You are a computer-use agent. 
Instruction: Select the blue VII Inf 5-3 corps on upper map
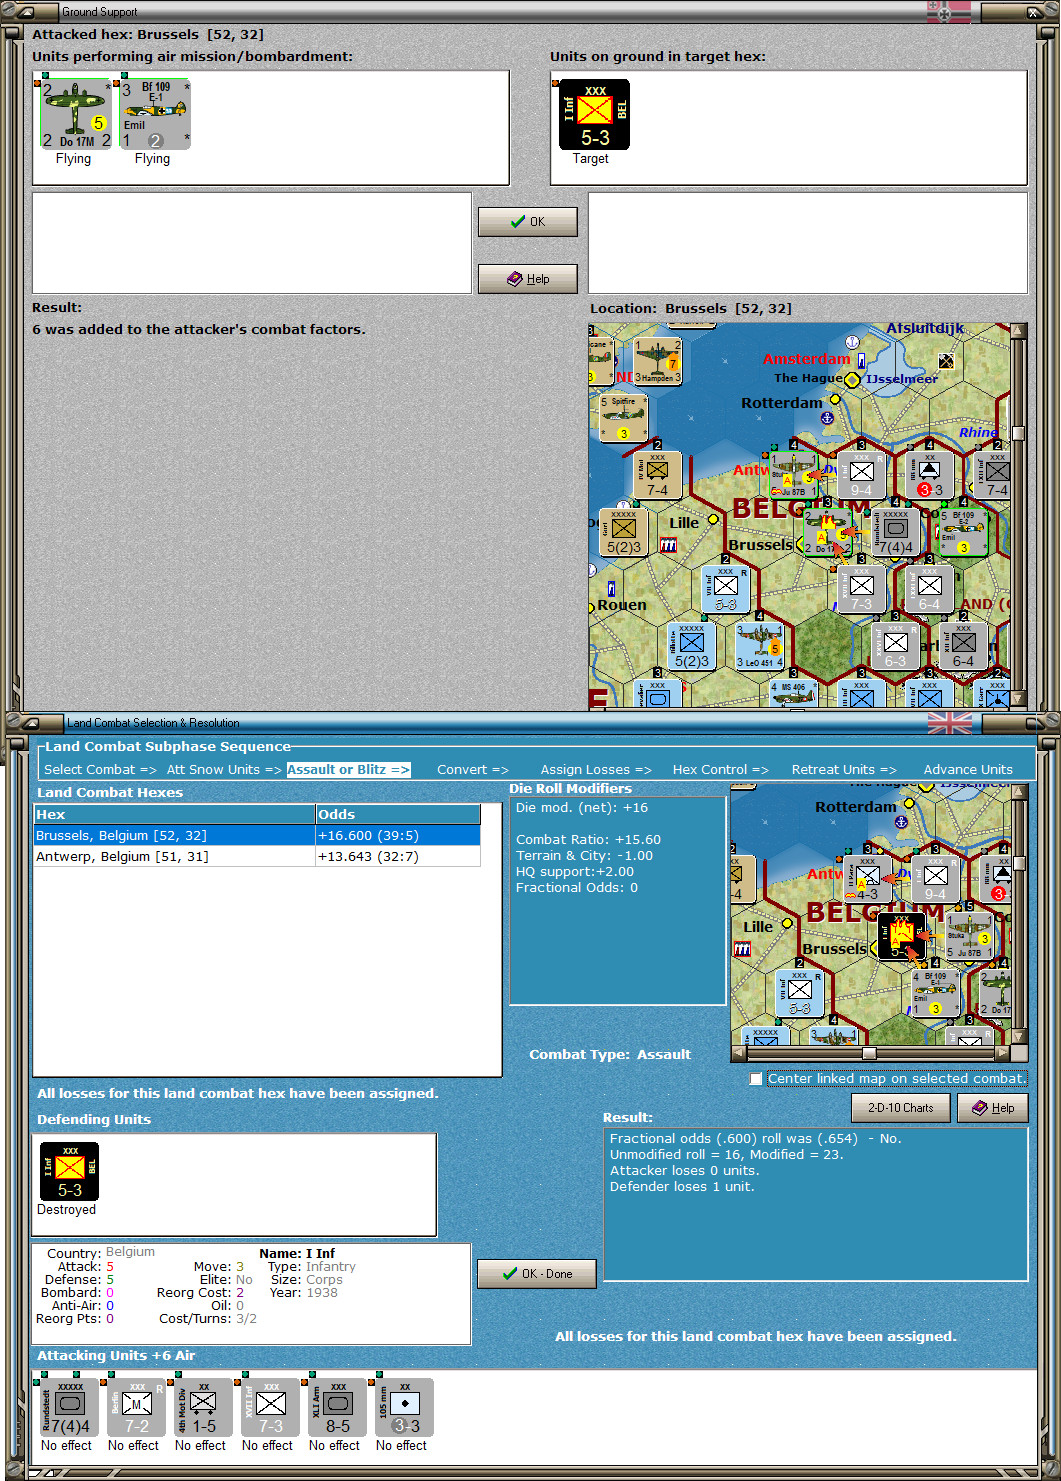[x=725, y=589]
